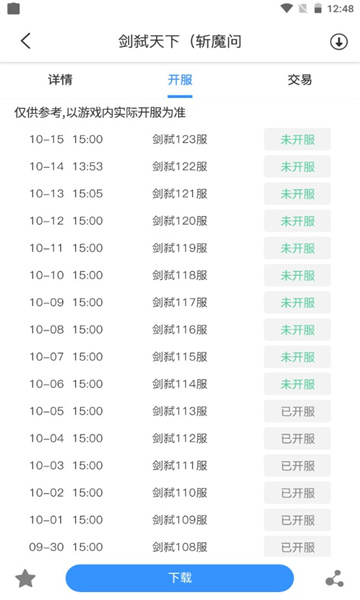Tap the battery status icon

(318, 8)
